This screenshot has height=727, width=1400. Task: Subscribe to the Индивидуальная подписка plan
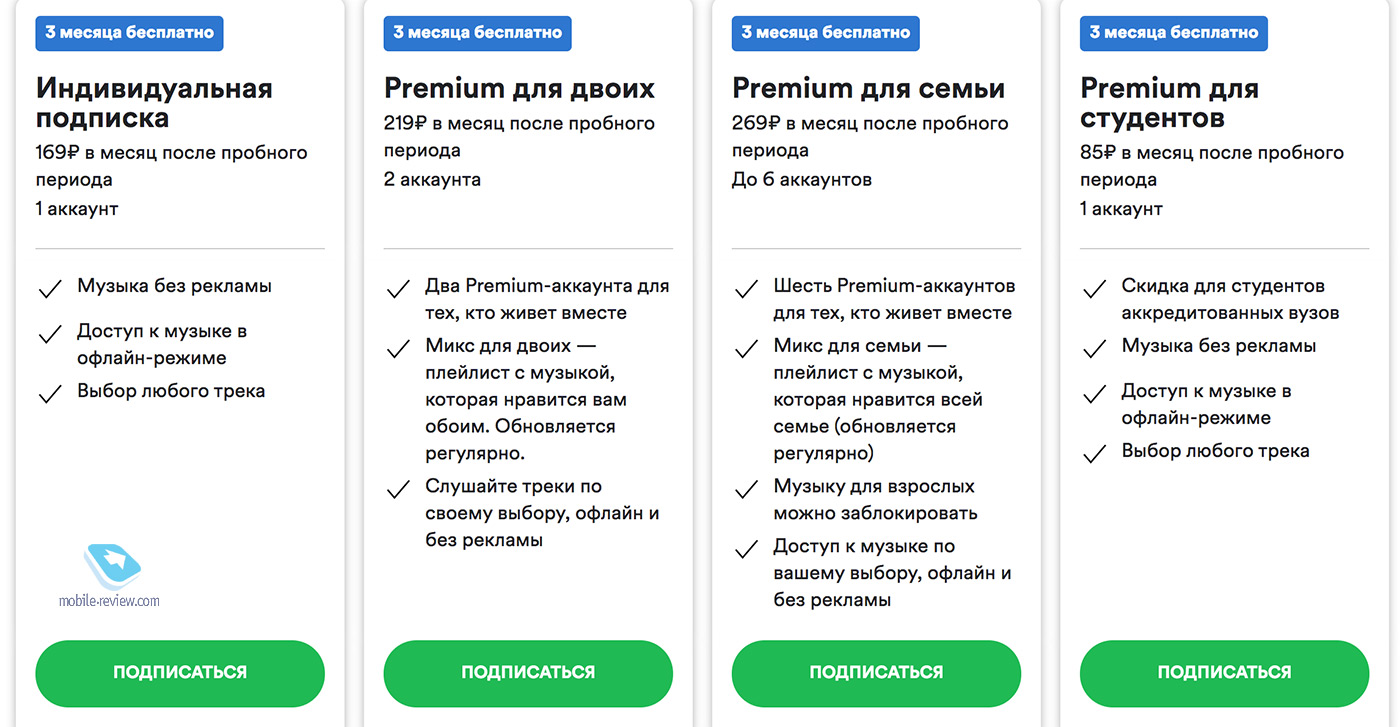pyautogui.click(x=180, y=673)
